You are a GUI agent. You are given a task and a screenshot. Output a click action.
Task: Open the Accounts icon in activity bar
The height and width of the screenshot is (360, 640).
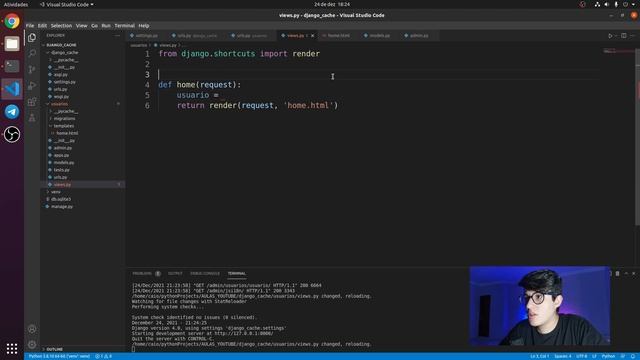pyautogui.click(x=32, y=329)
